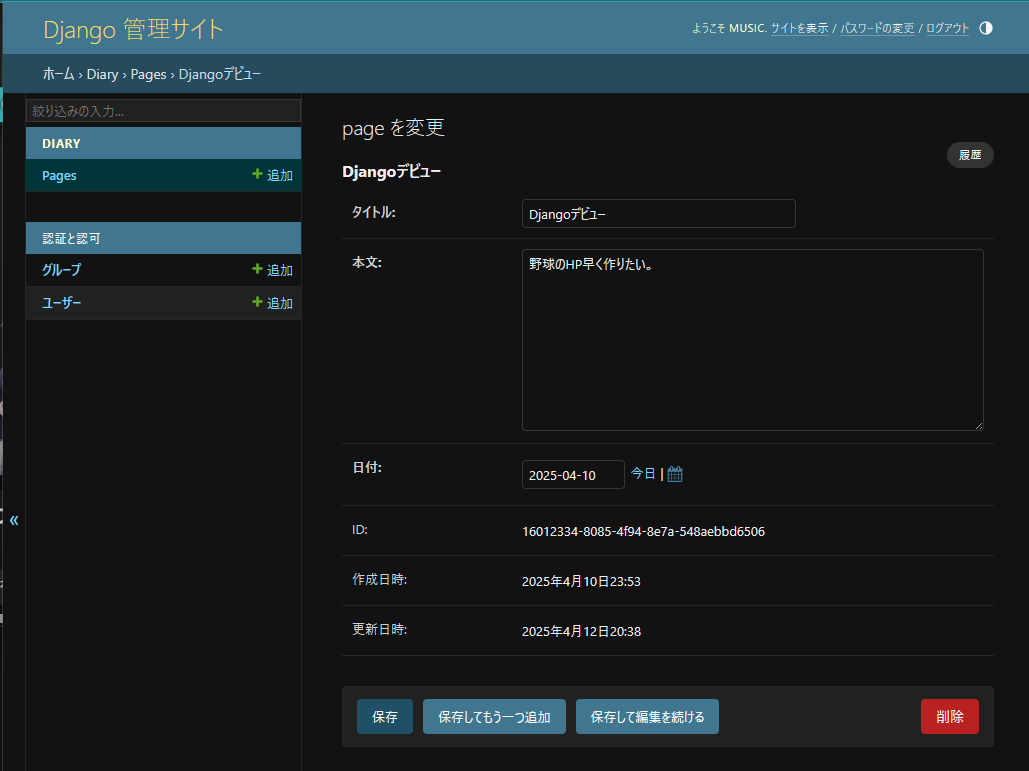Screen dimensions: 1029x771
Task: Open the calendar date picker icon
Action: pos(675,474)
